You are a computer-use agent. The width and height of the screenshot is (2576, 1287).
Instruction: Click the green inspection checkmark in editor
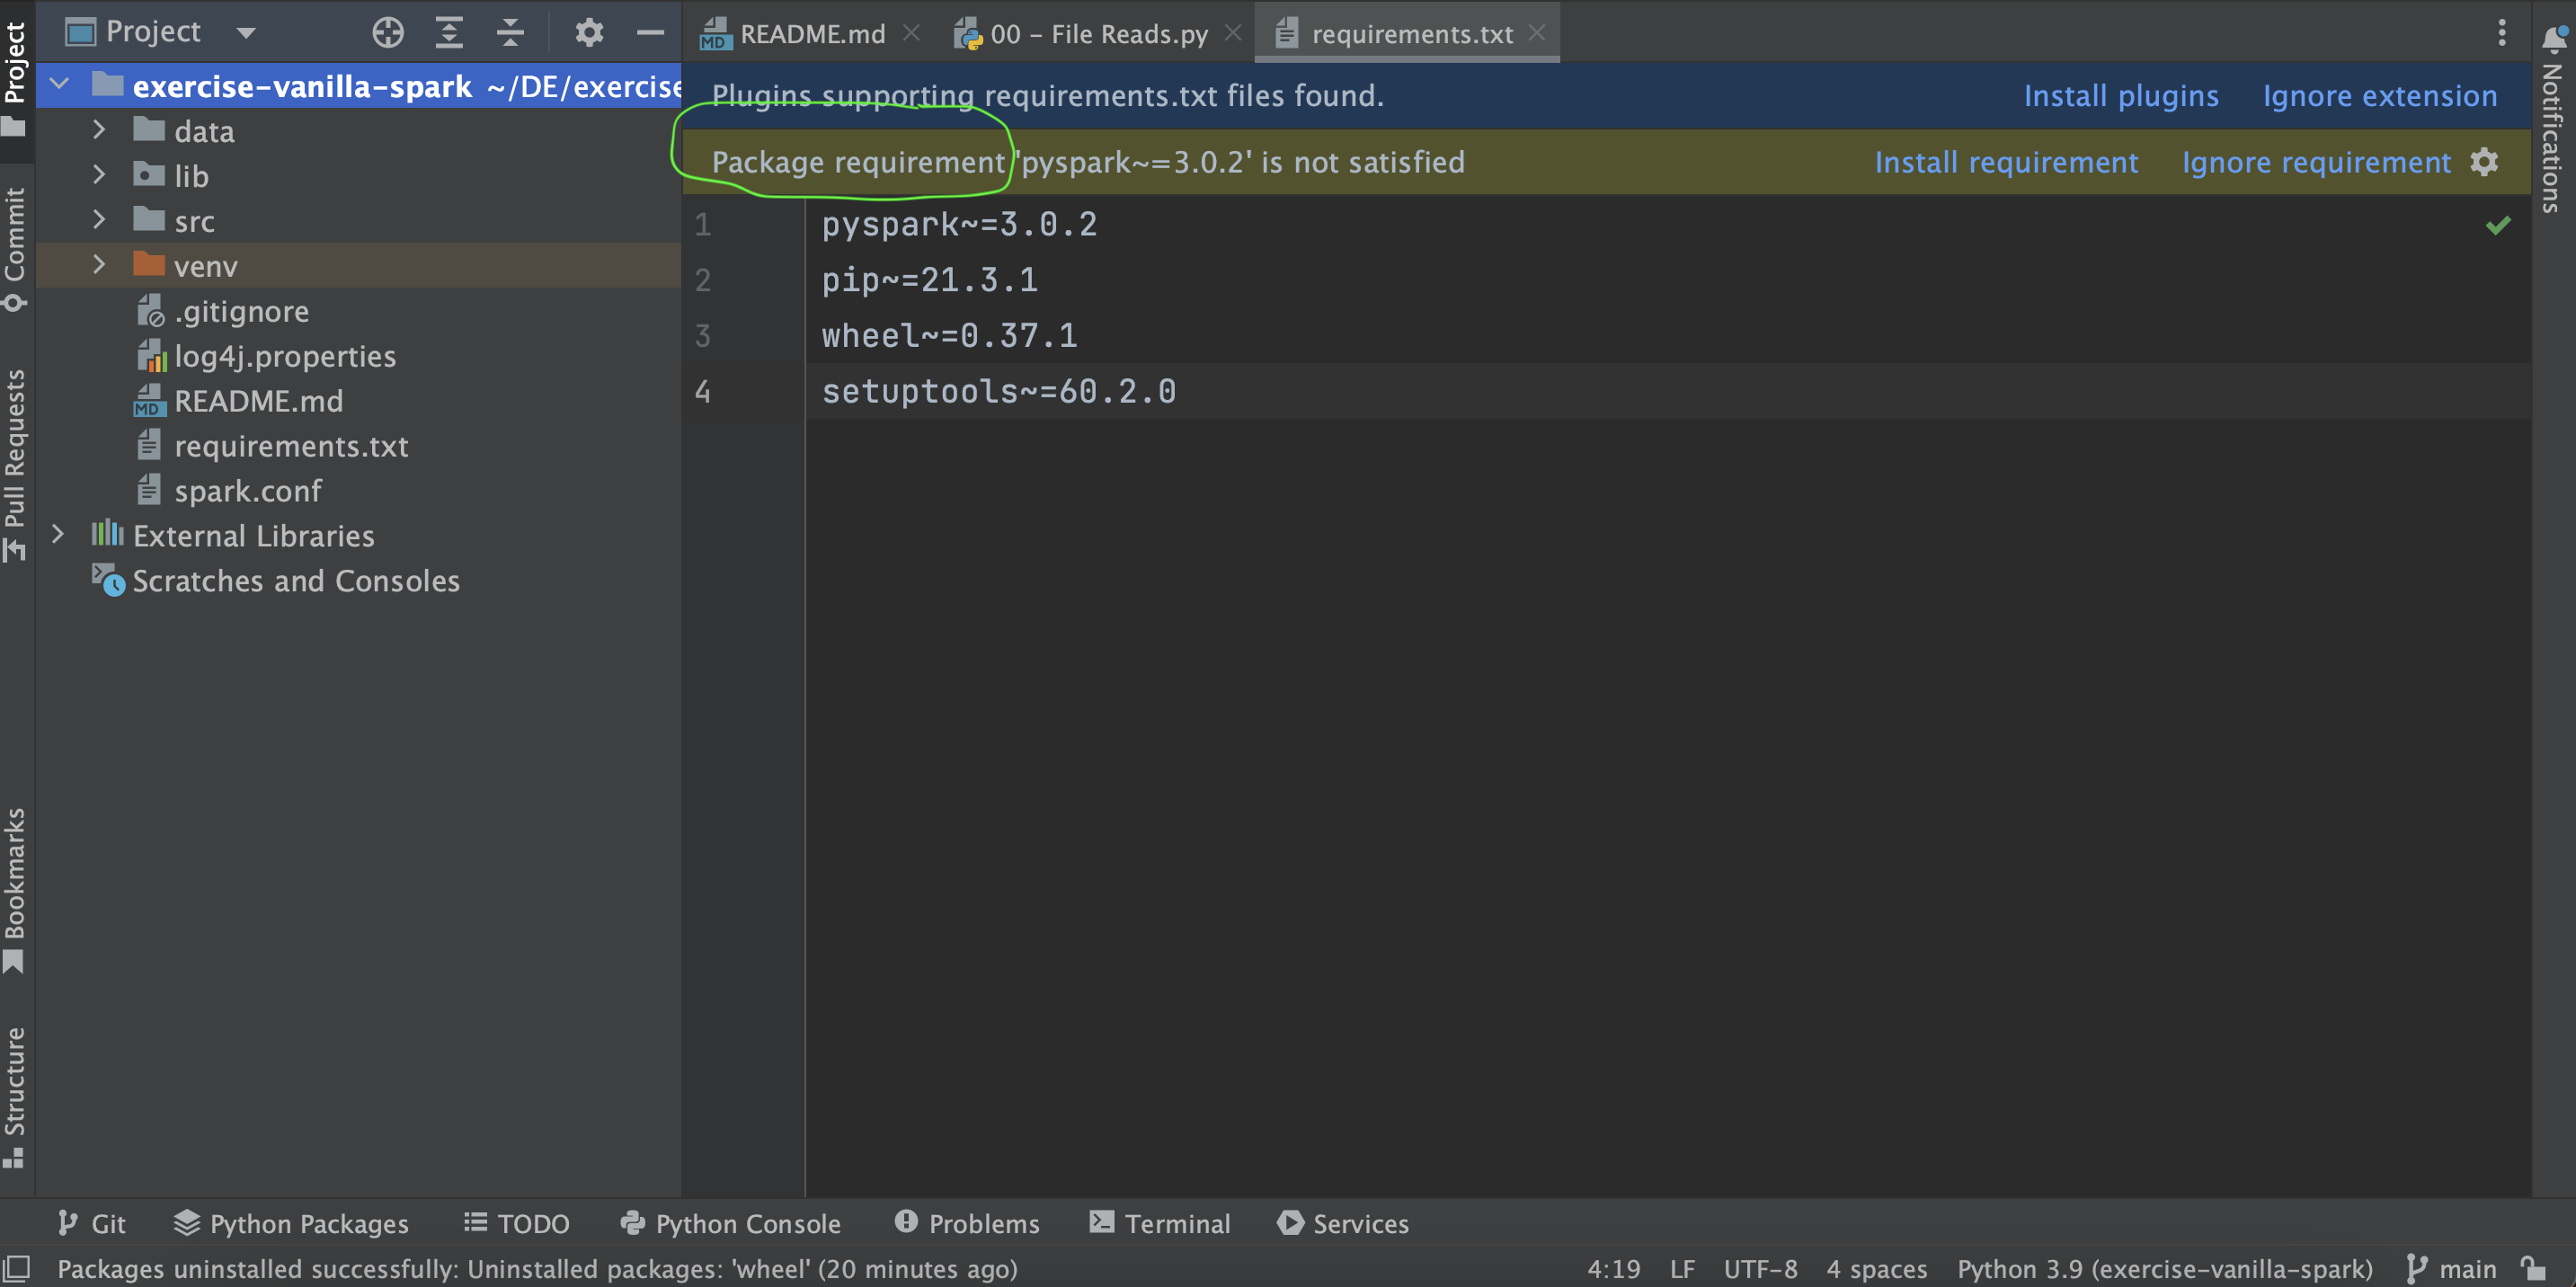click(x=2497, y=226)
